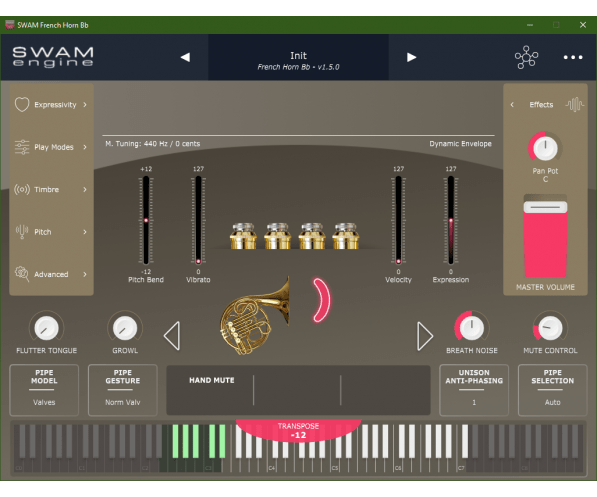Click the Effects waveform icon
This screenshot has height=497, width=597.
[x=575, y=104]
